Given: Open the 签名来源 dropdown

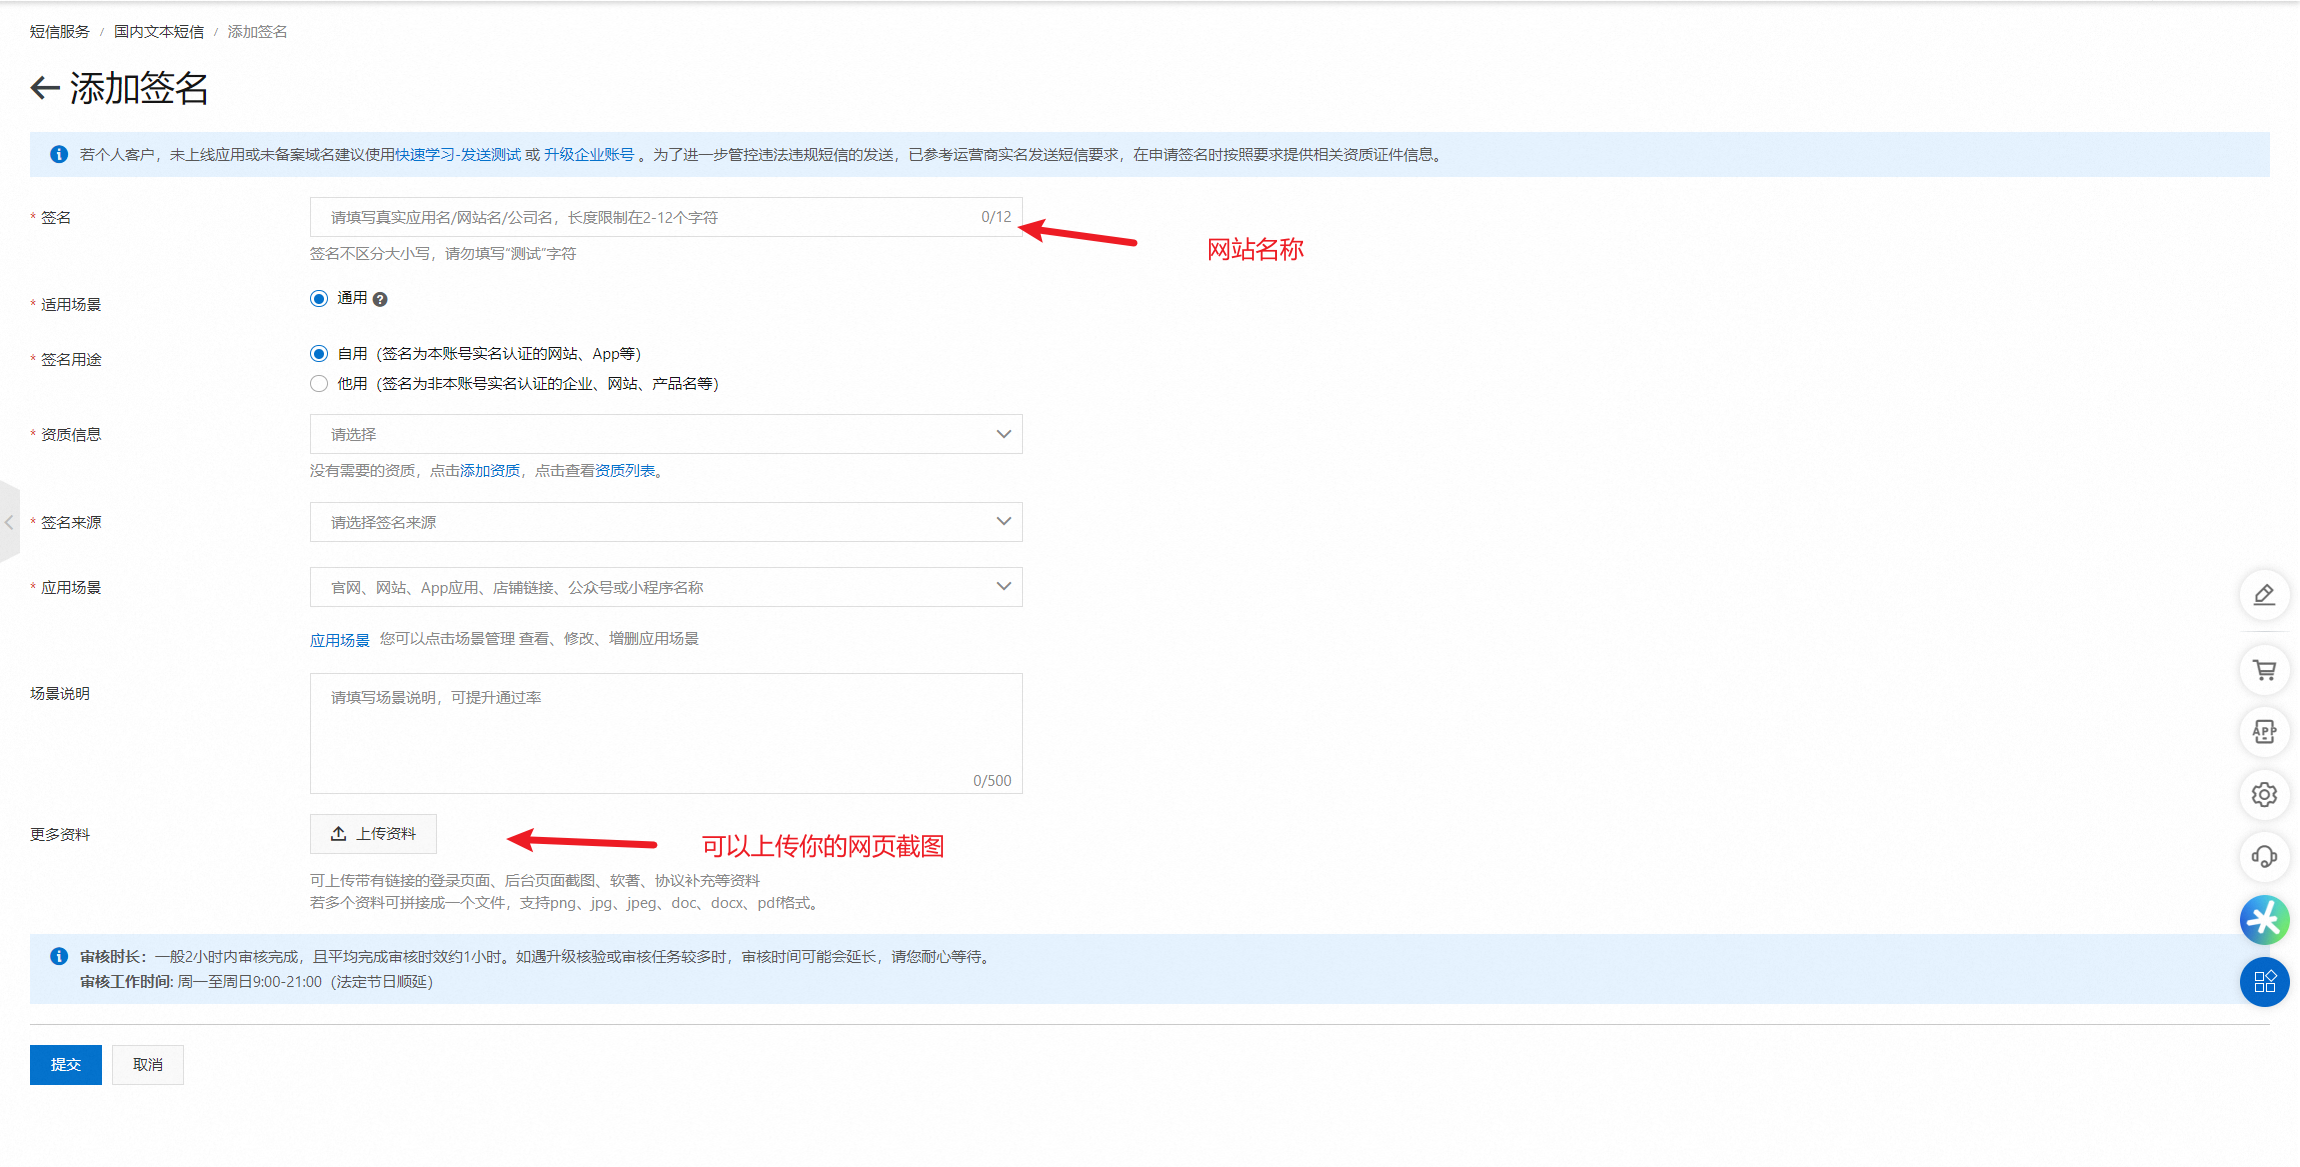Looking at the screenshot, I should coord(666,522).
